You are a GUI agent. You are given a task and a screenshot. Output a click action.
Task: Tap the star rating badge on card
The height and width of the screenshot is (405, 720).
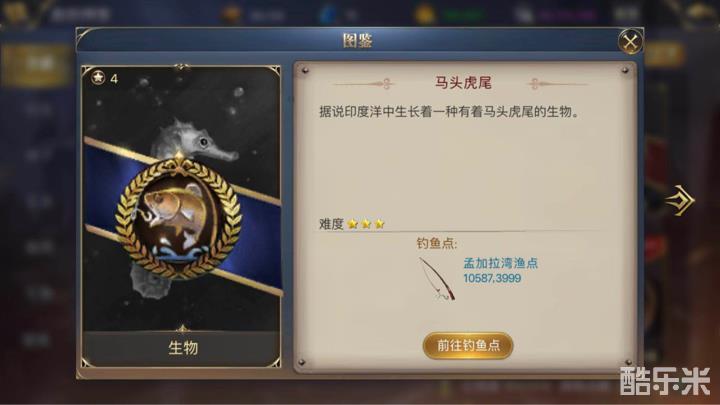coord(105,78)
